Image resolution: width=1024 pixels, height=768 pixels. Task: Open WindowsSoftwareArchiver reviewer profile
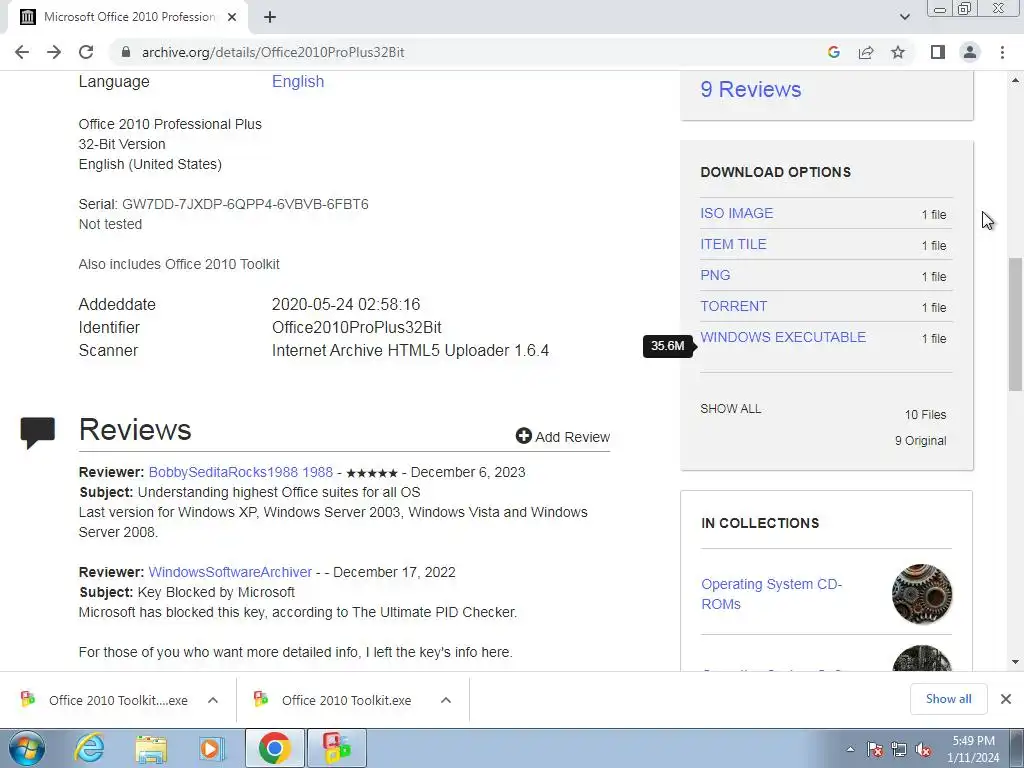[230, 572]
